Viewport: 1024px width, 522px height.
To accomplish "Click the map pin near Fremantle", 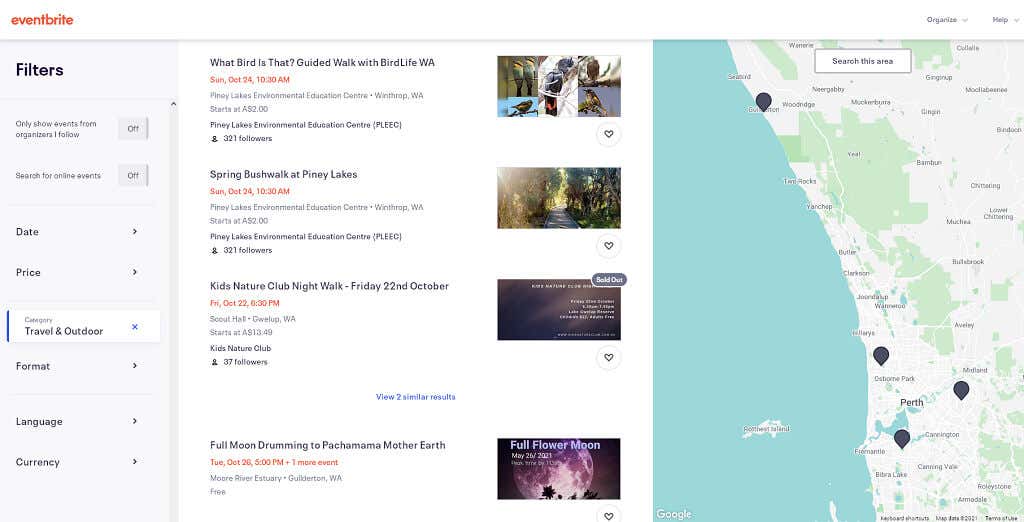I will 902,438.
